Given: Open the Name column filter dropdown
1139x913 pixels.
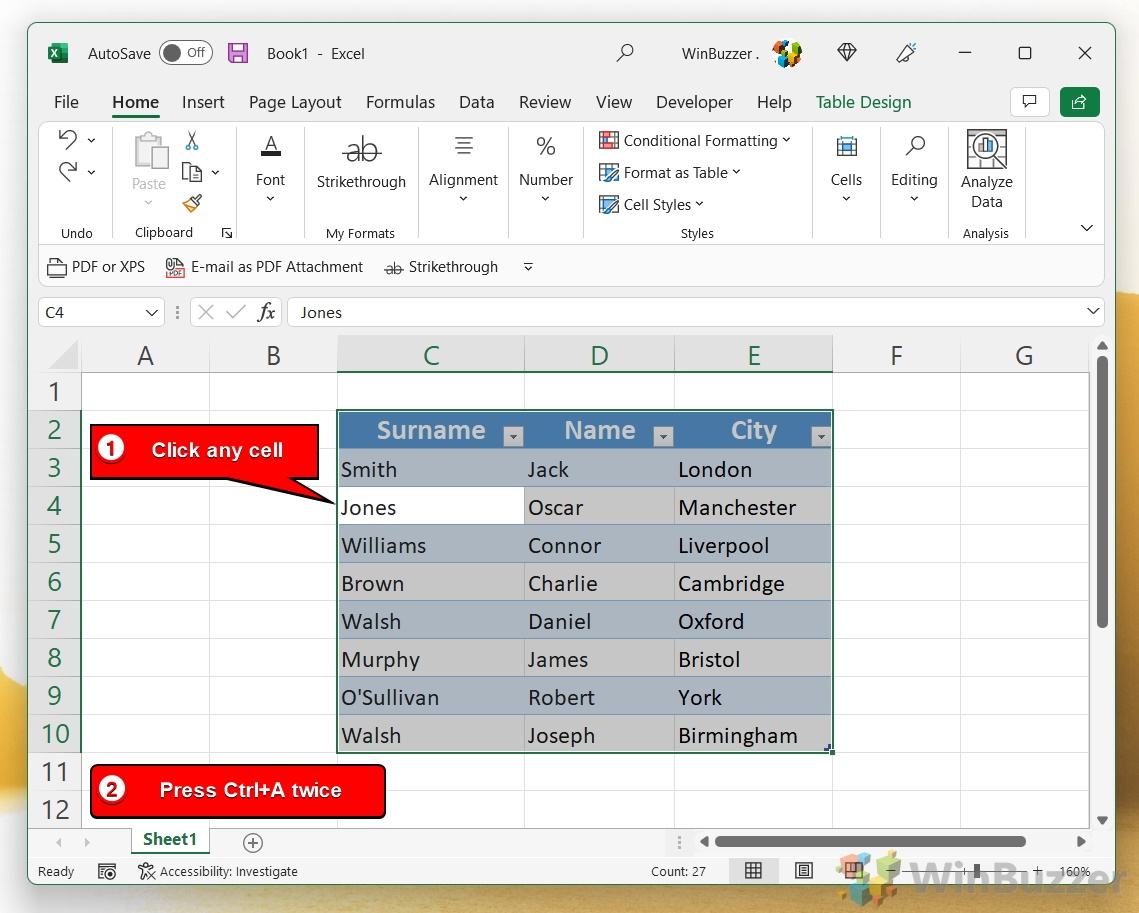Looking at the screenshot, I should coord(662,436).
